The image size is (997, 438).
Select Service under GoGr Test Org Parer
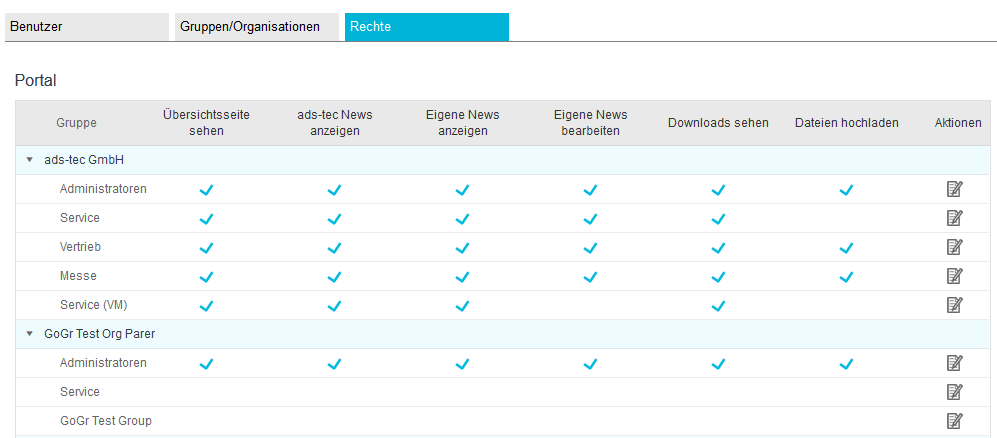point(79,392)
